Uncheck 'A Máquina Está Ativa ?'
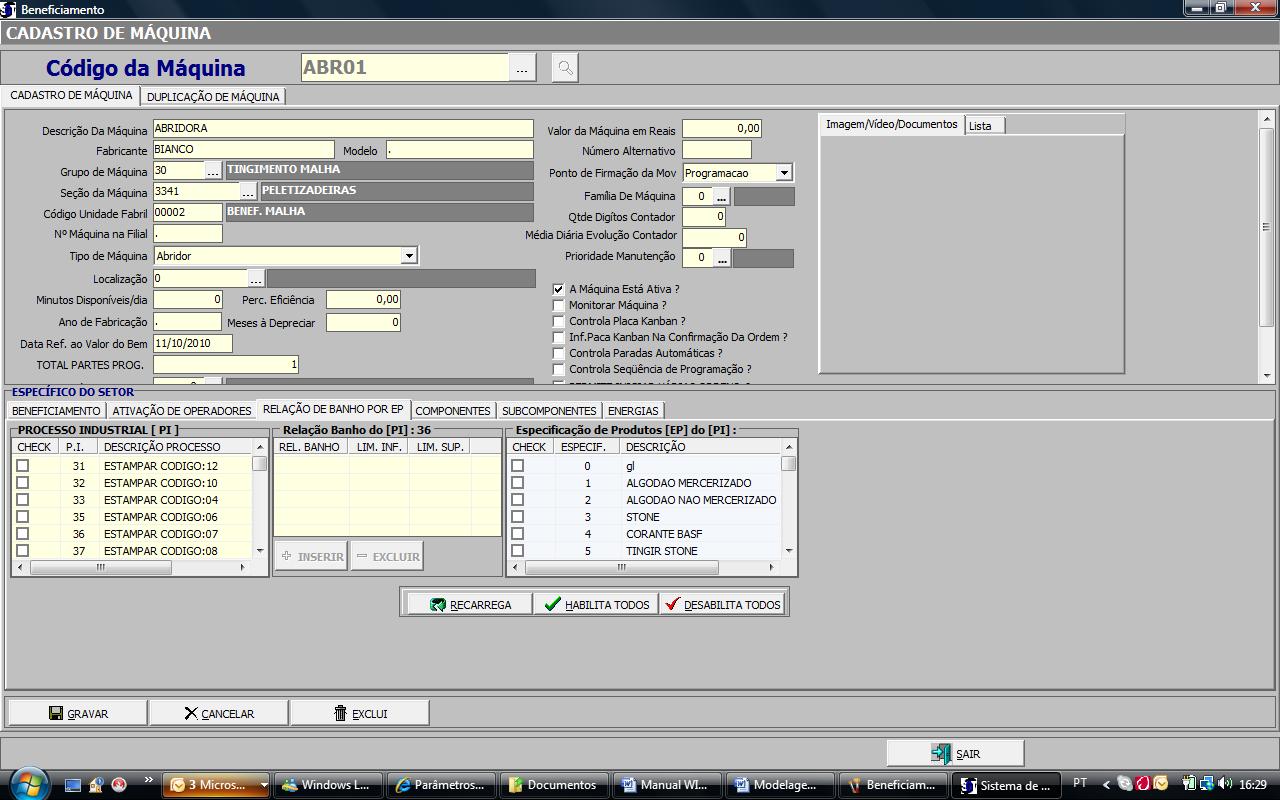Viewport: 1280px width, 800px height. pyautogui.click(x=559, y=289)
